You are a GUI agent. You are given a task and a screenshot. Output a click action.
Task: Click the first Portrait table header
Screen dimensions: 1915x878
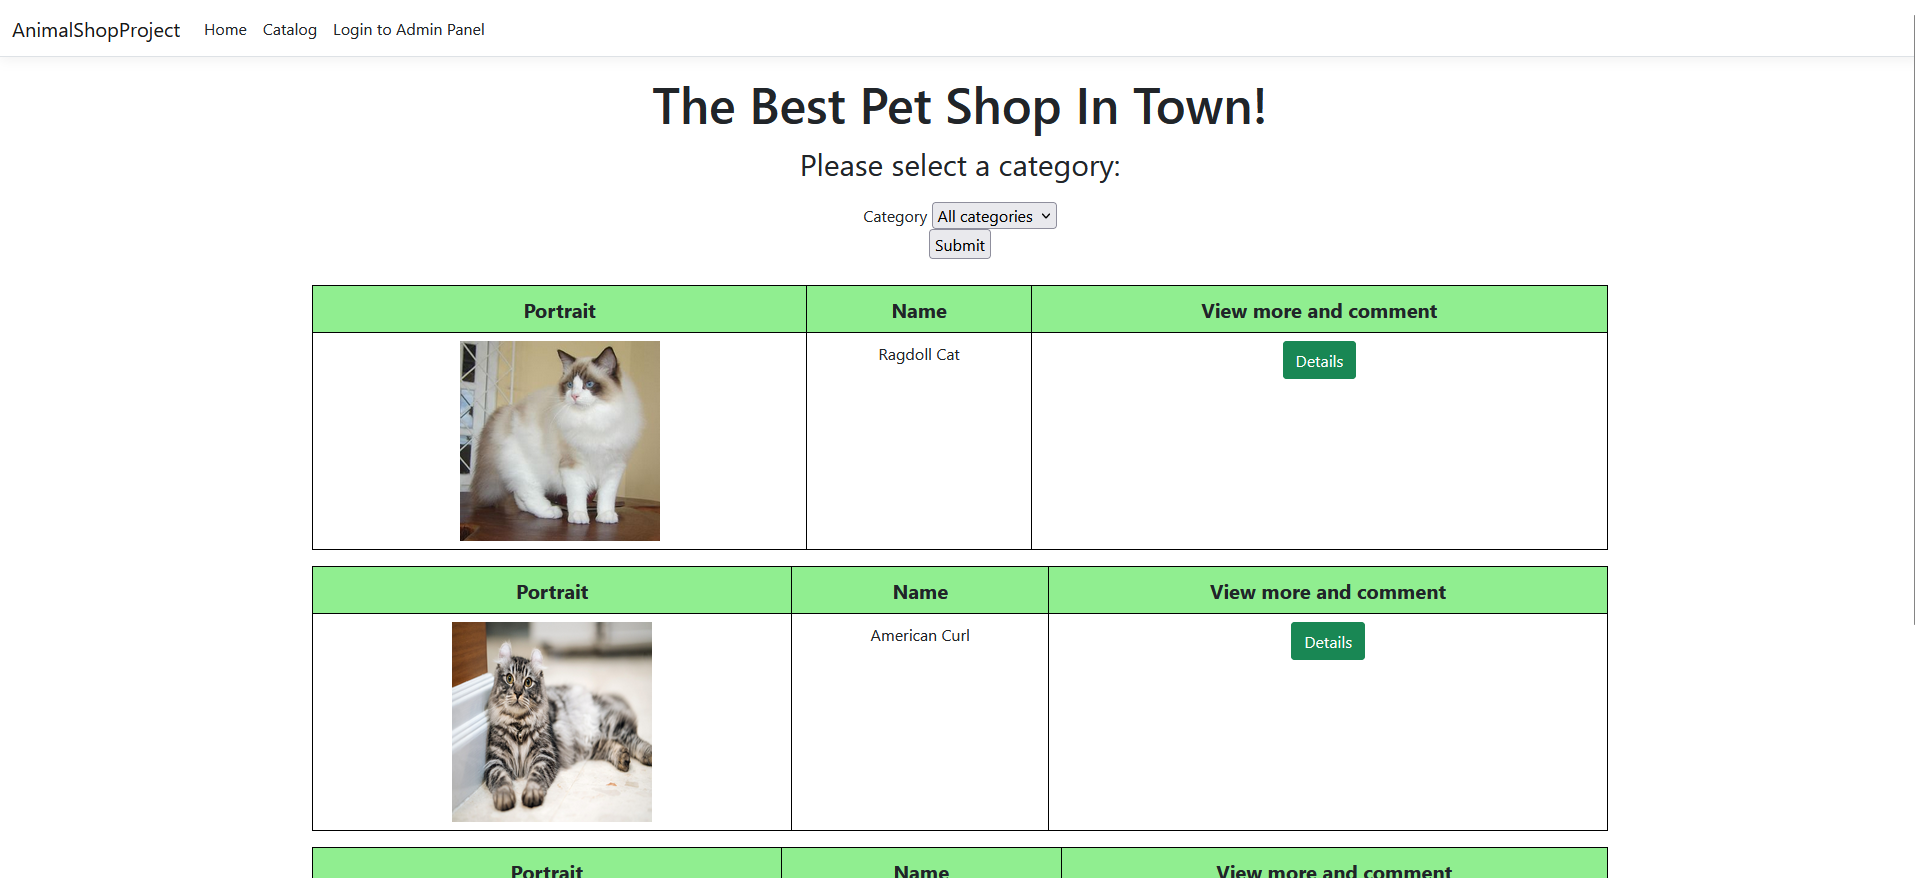tap(558, 310)
